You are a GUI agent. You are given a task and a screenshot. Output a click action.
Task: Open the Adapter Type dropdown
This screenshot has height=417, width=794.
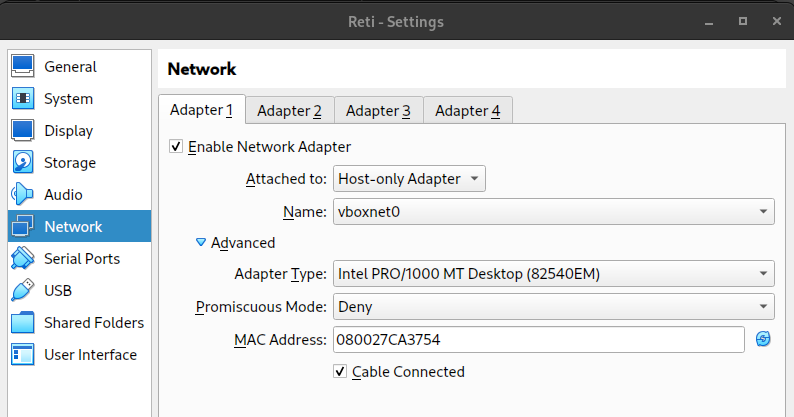tap(553, 273)
